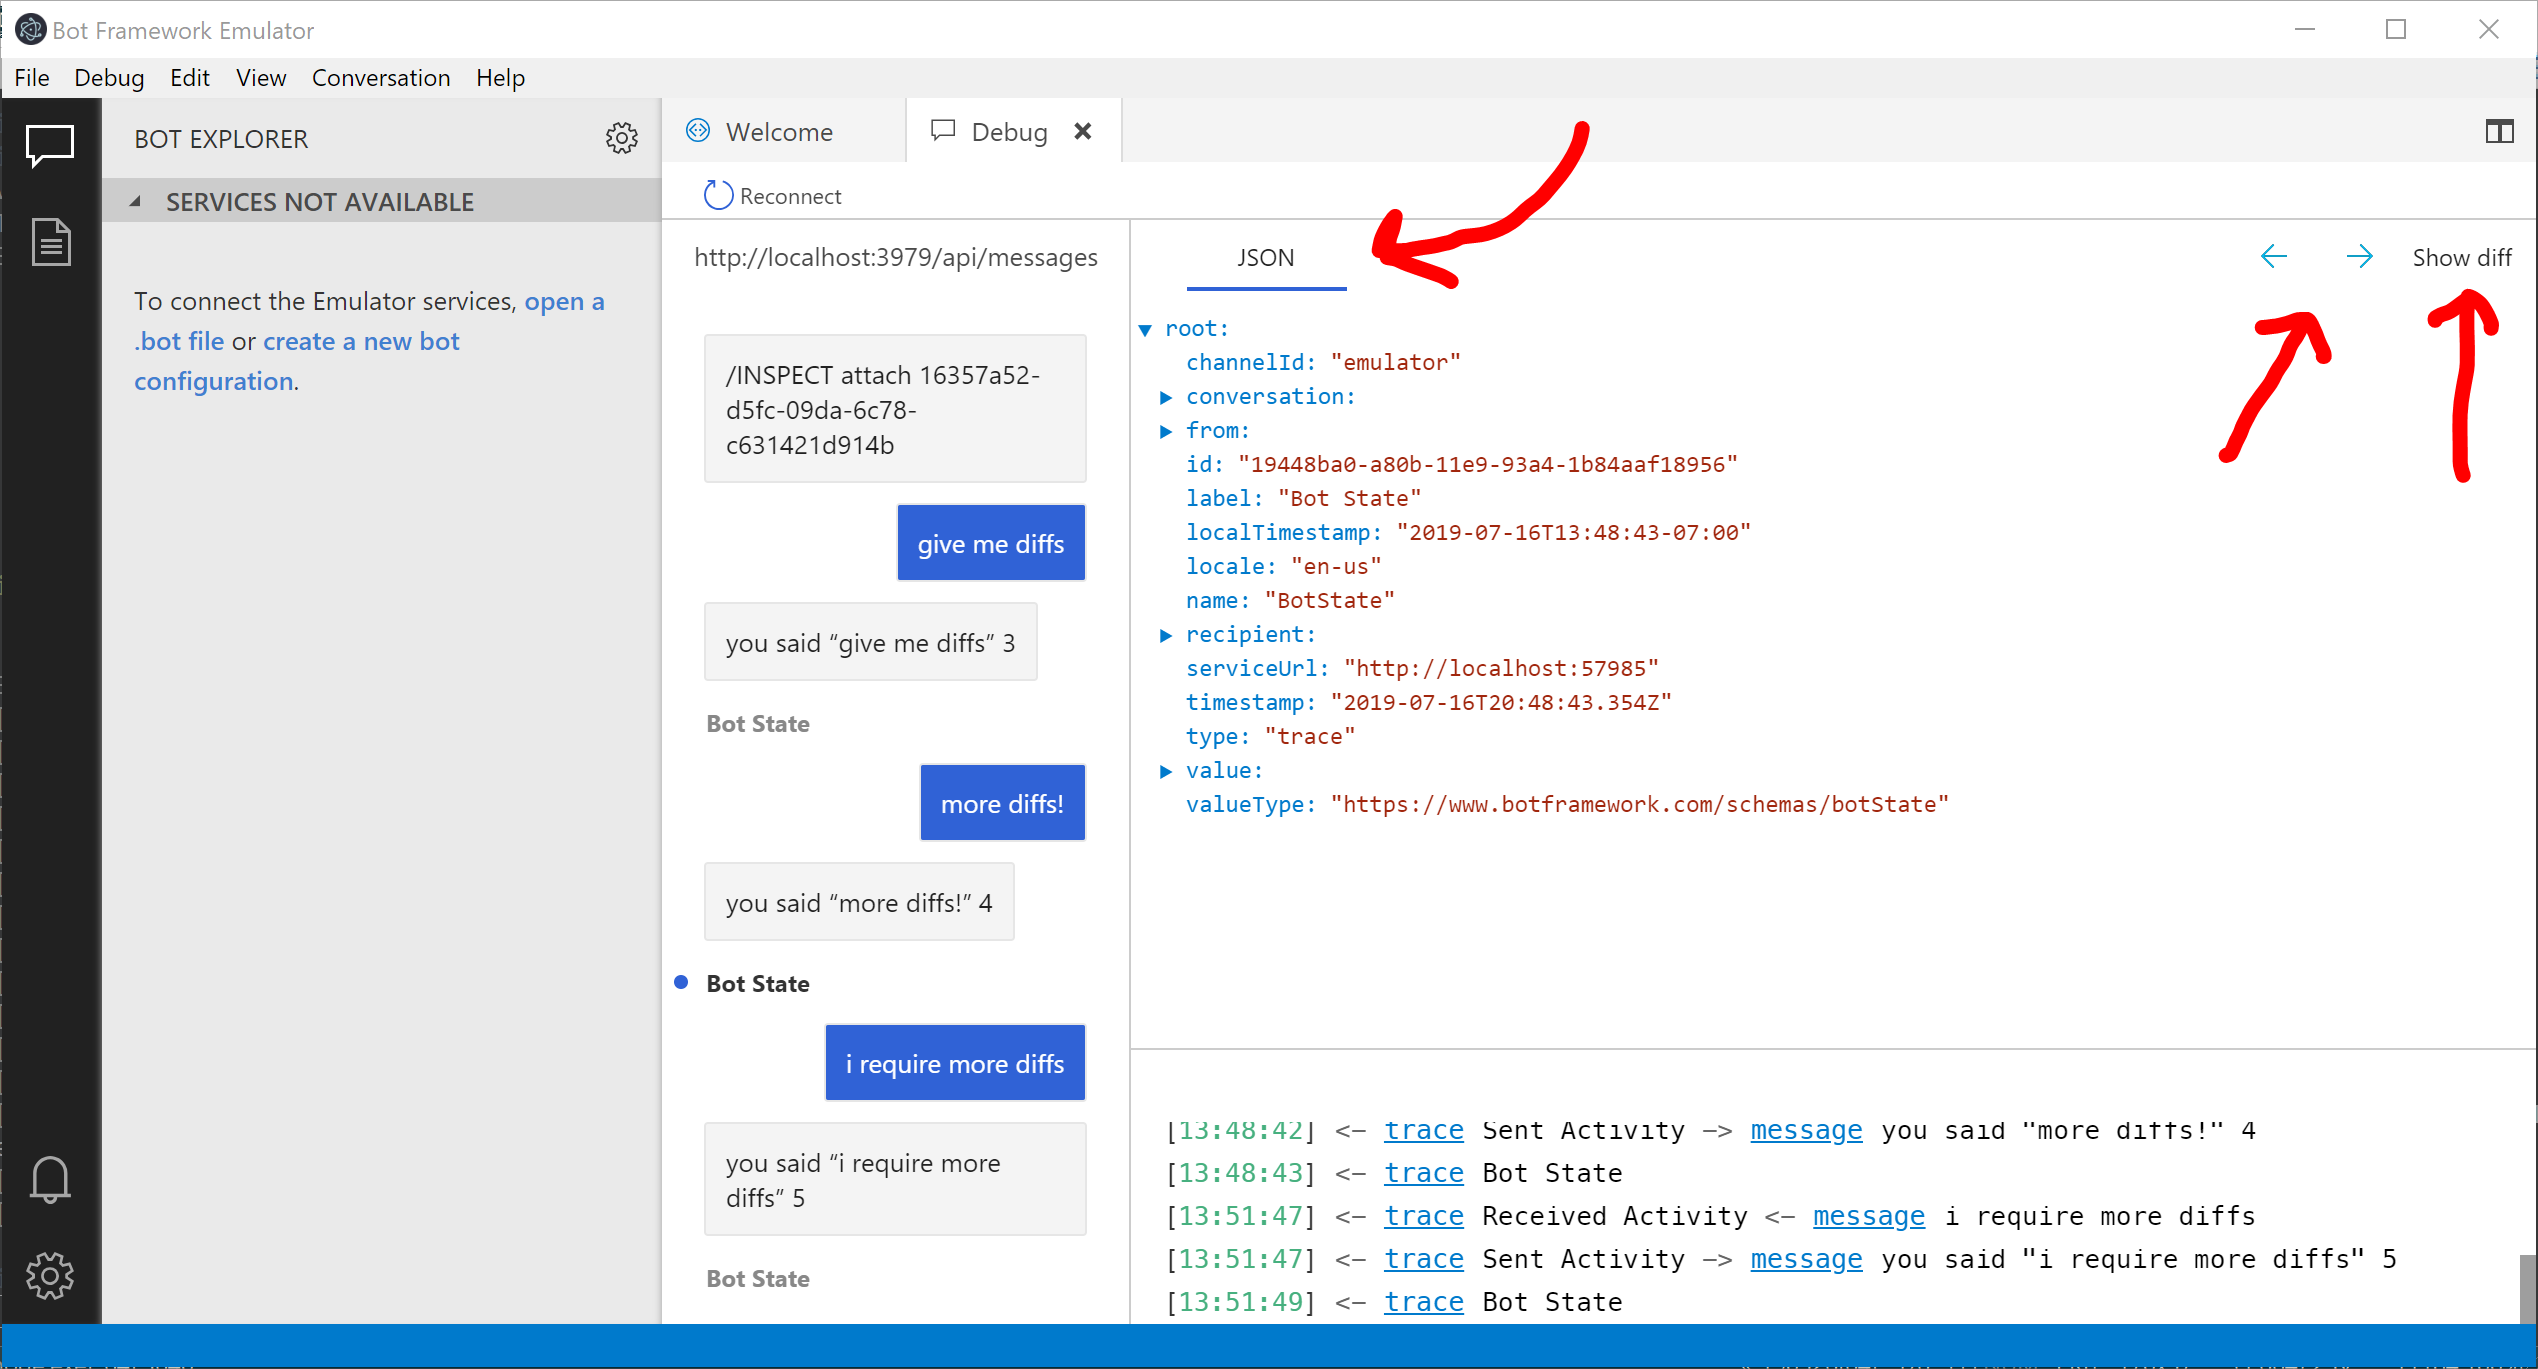Open the notifications bell icon
This screenshot has height=1369, width=2538.
[x=49, y=1180]
